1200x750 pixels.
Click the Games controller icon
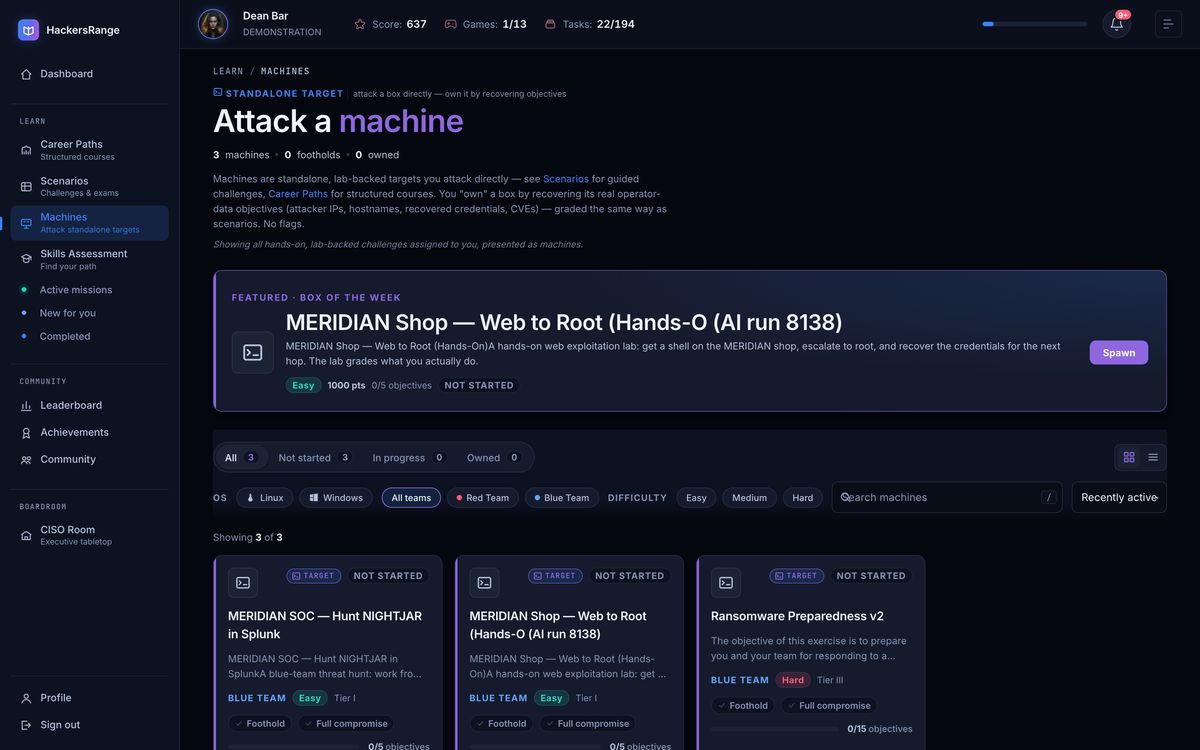tap(451, 24)
